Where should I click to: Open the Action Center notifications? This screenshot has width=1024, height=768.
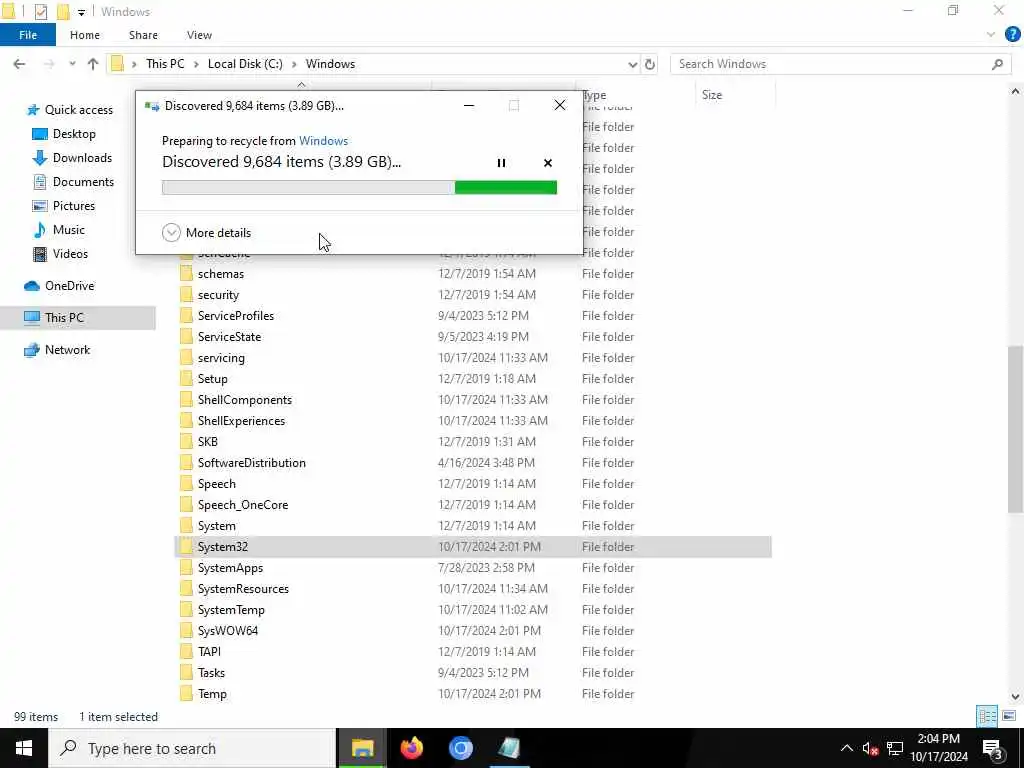click(x=992, y=748)
